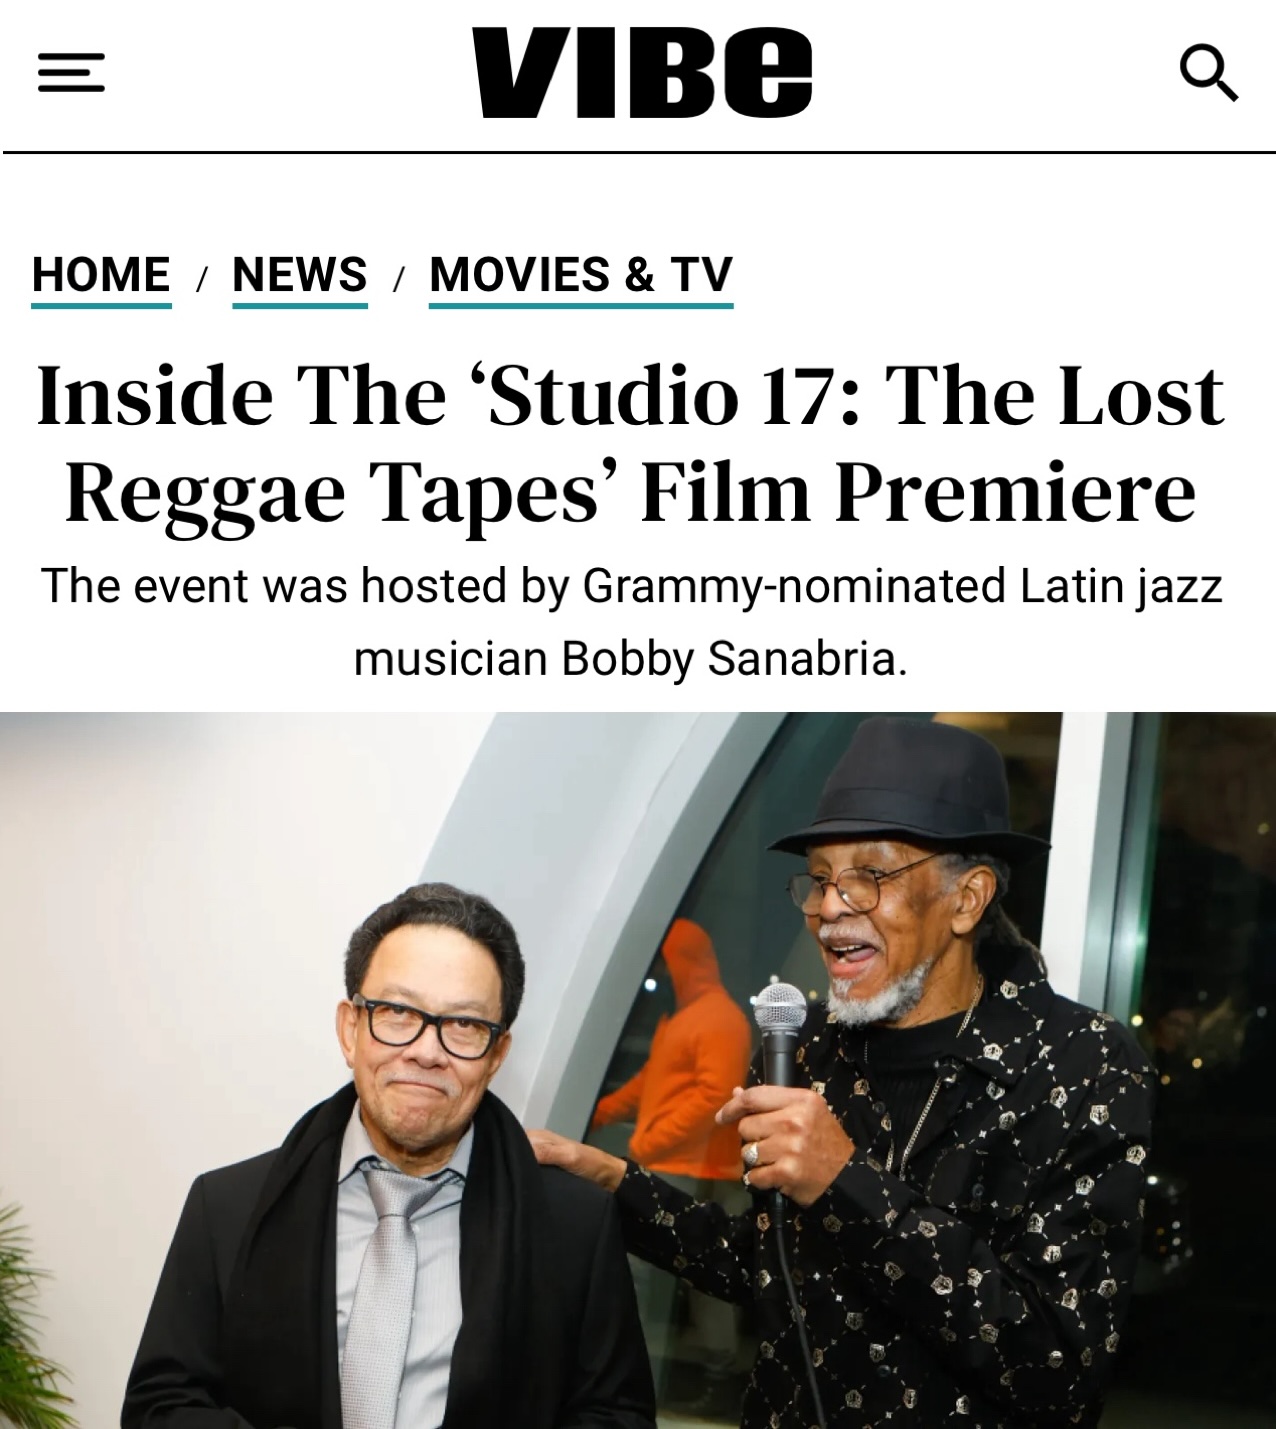Viewport: 1276px width, 1429px height.
Task: Open search with the magnifier icon
Action: pyautogui.click(x=1208, y=72)
